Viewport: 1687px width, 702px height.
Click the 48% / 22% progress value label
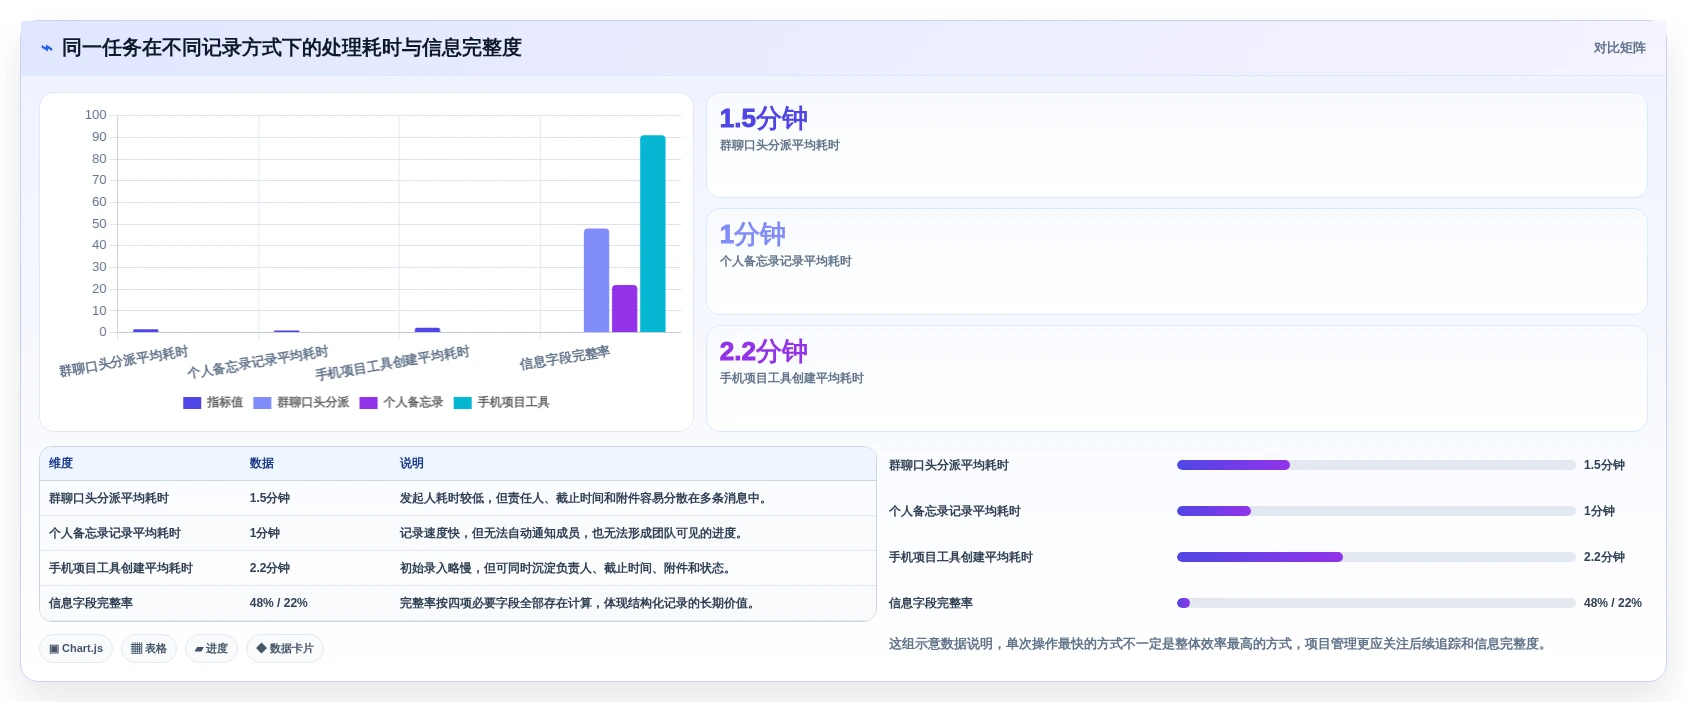coord(1613,603)
